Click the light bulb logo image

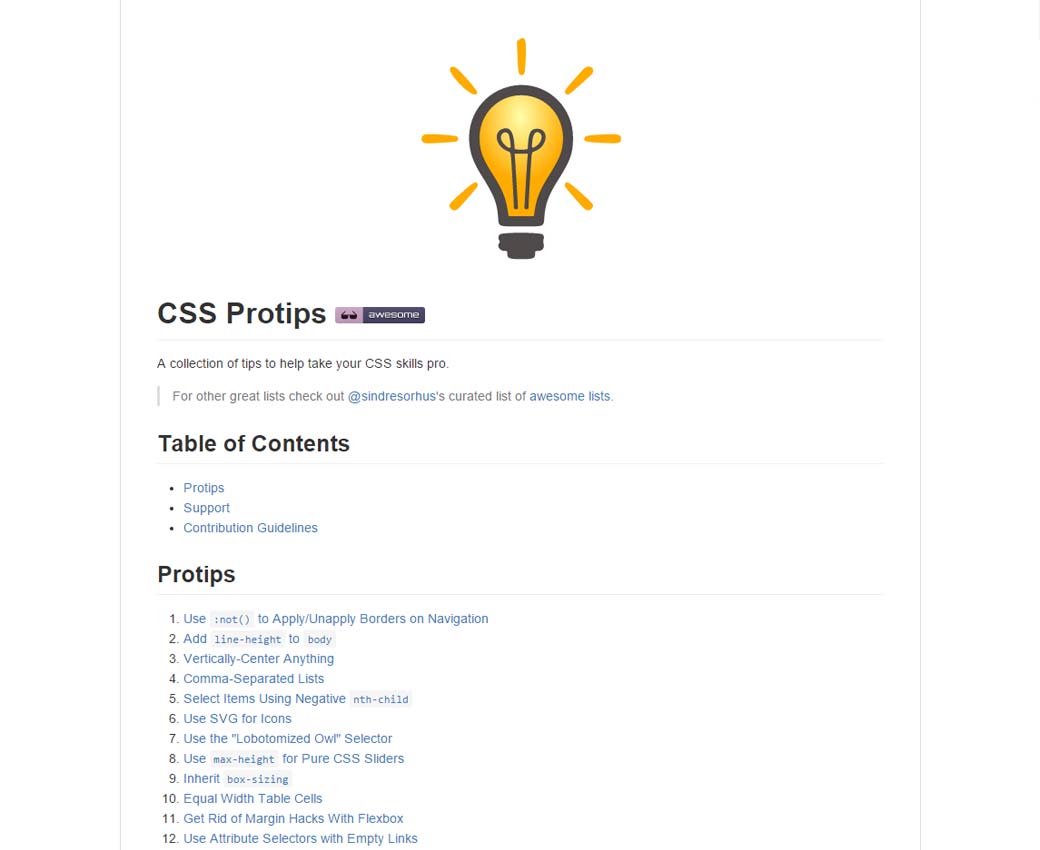pyautogui.click(x=520, y=150)
